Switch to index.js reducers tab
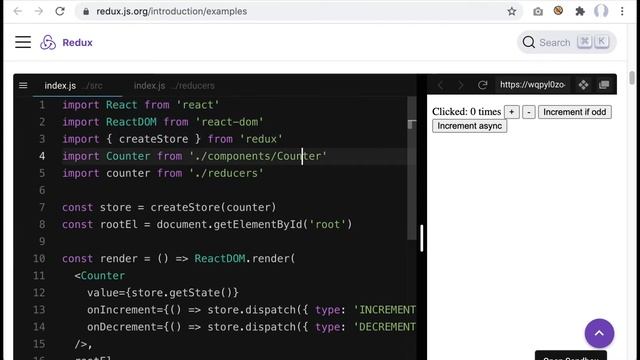The image size is (640, 360). click(x=174, y=86)
